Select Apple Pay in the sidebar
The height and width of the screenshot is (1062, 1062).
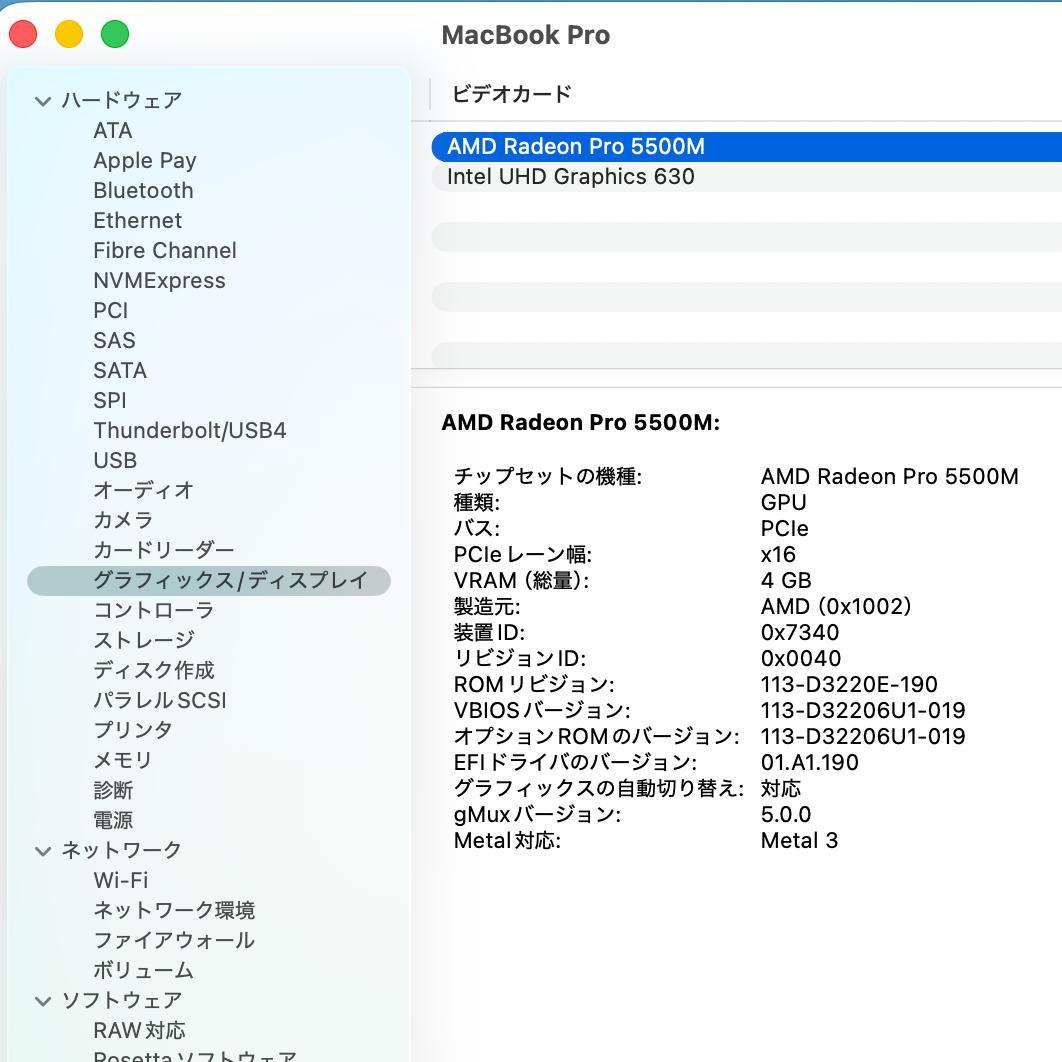tap(144, 160)
